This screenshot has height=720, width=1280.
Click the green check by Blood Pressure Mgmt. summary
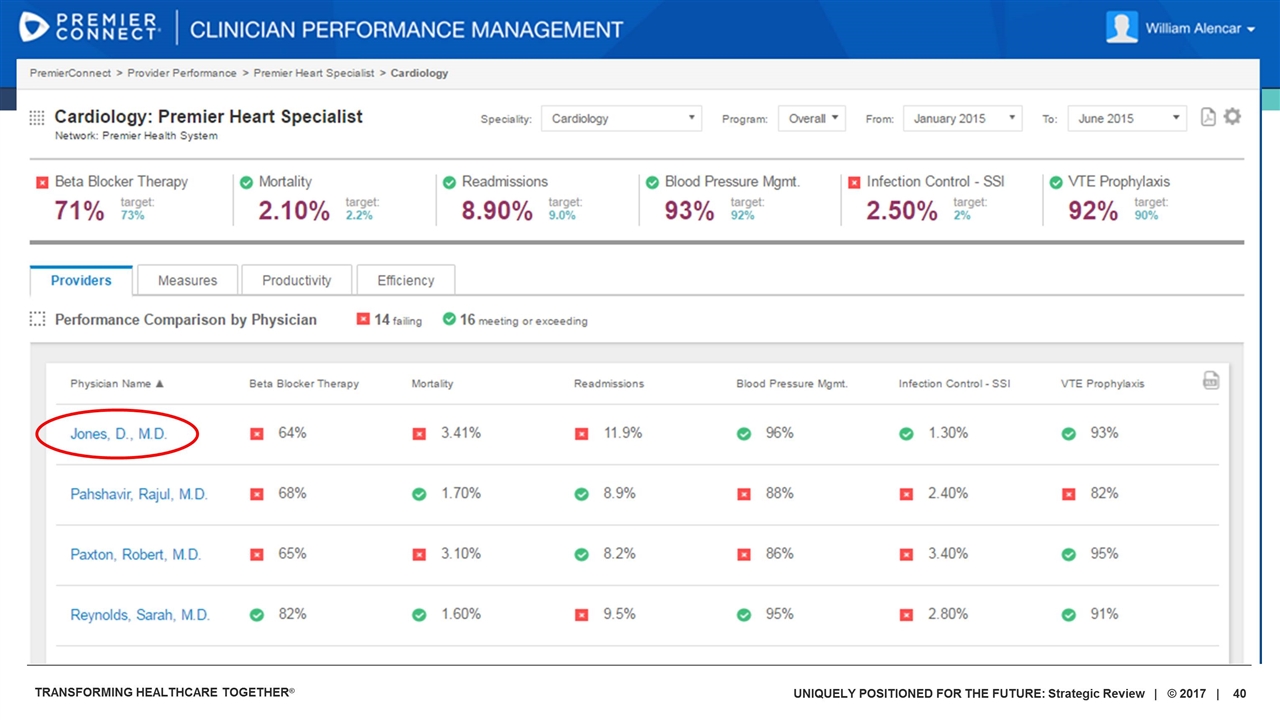652,182
